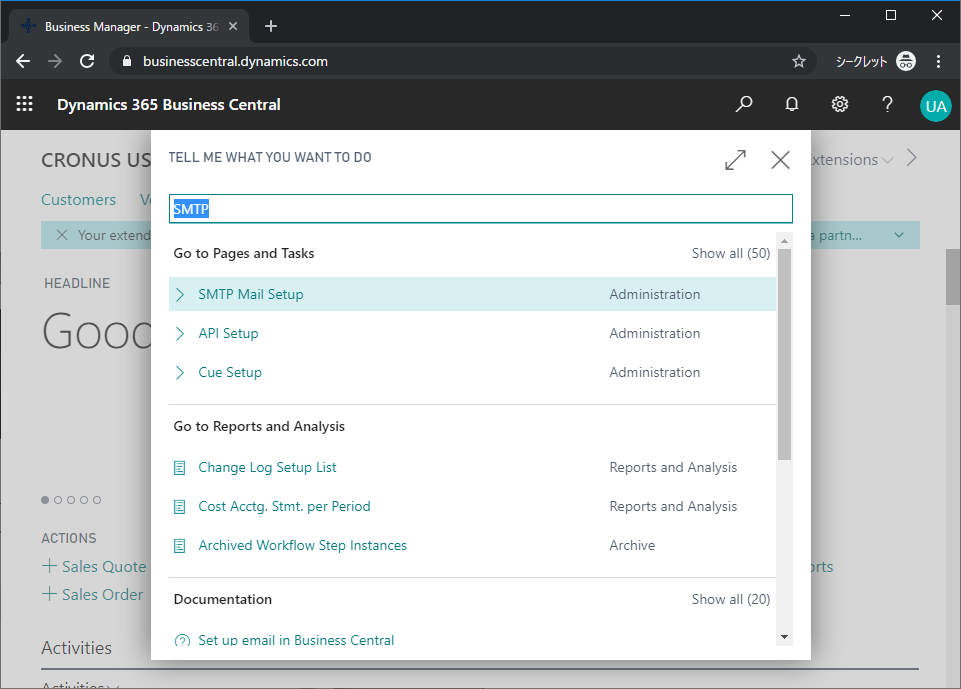Bookmark this page with the star

coord(799,61)
